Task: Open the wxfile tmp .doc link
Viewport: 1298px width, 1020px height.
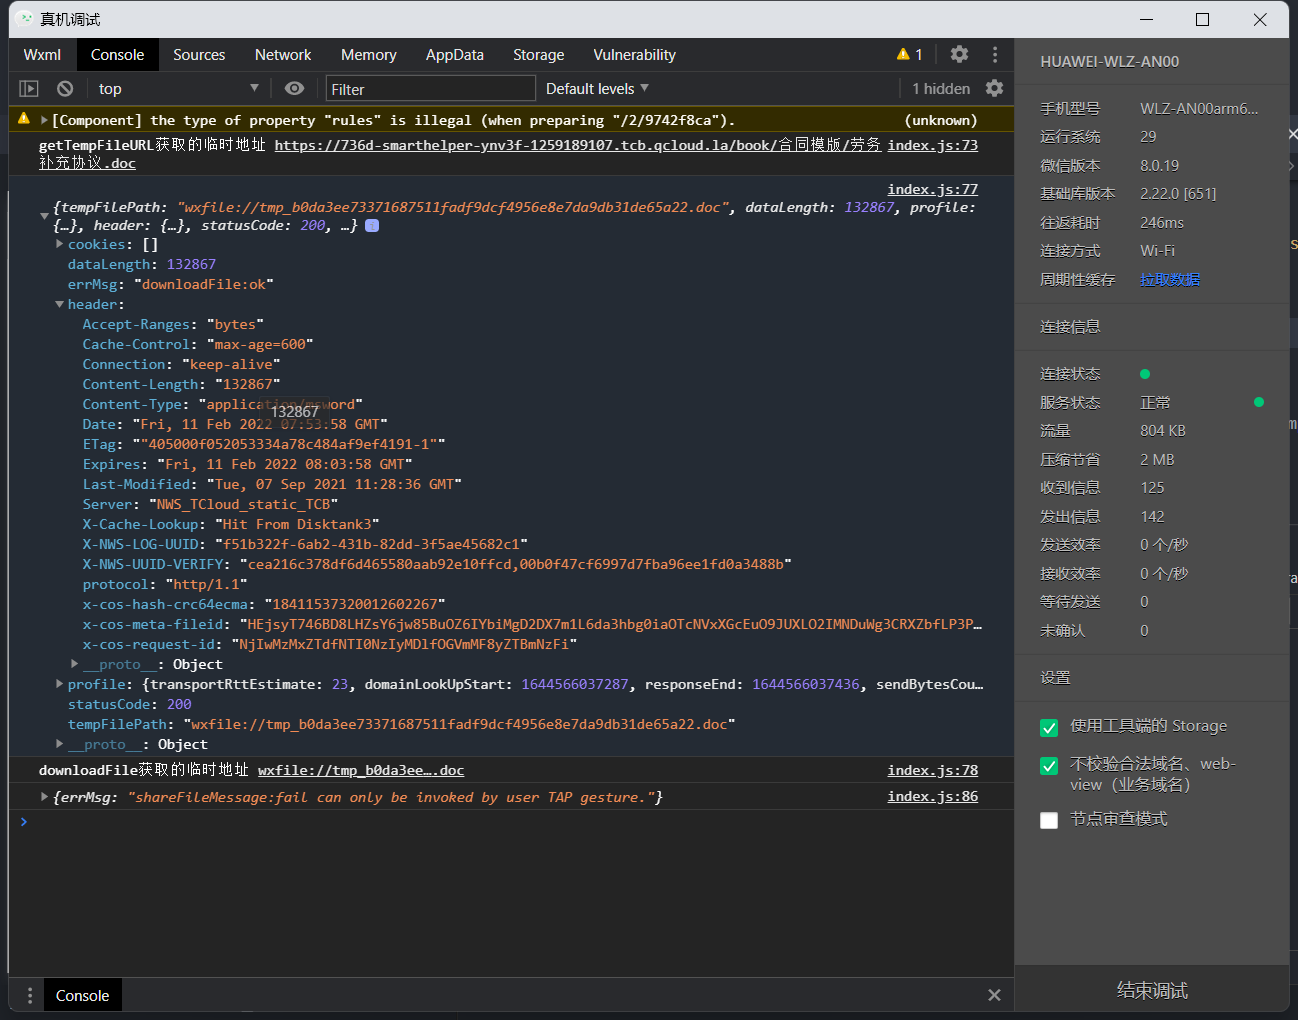Action: 361,770
